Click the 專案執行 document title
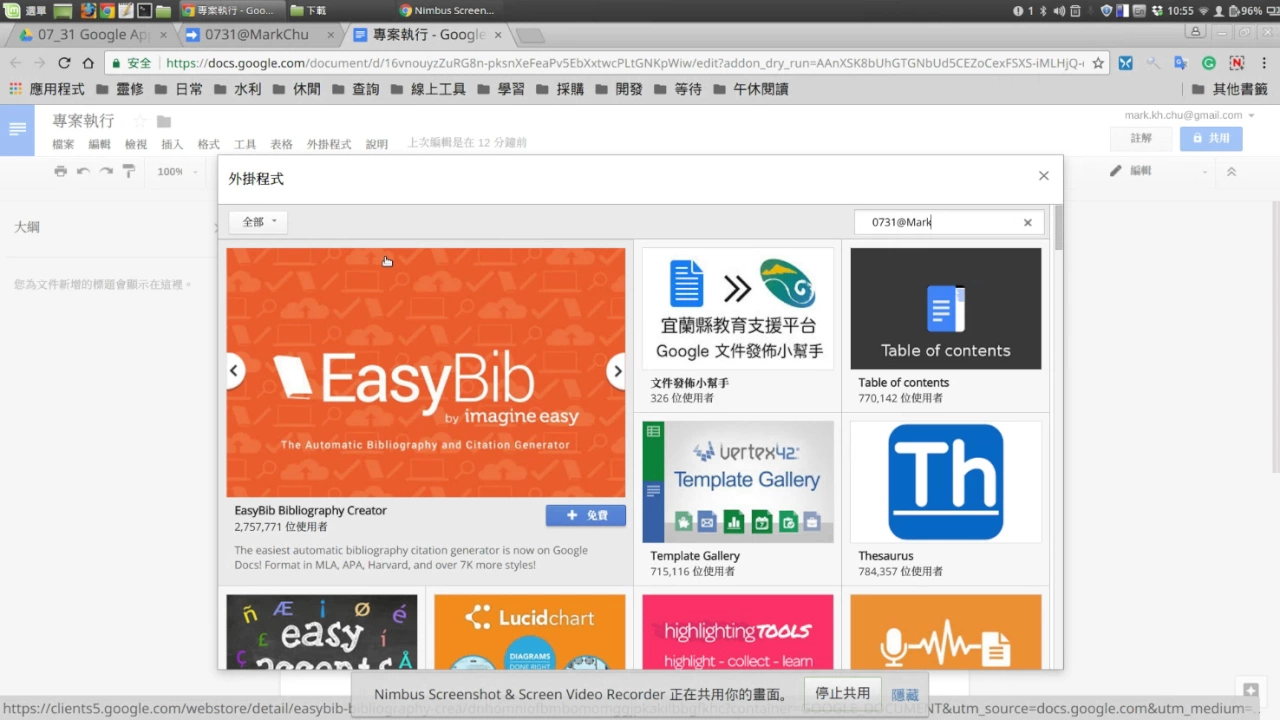The width and height of the screenshot is (1280, 720). (84, 121)
